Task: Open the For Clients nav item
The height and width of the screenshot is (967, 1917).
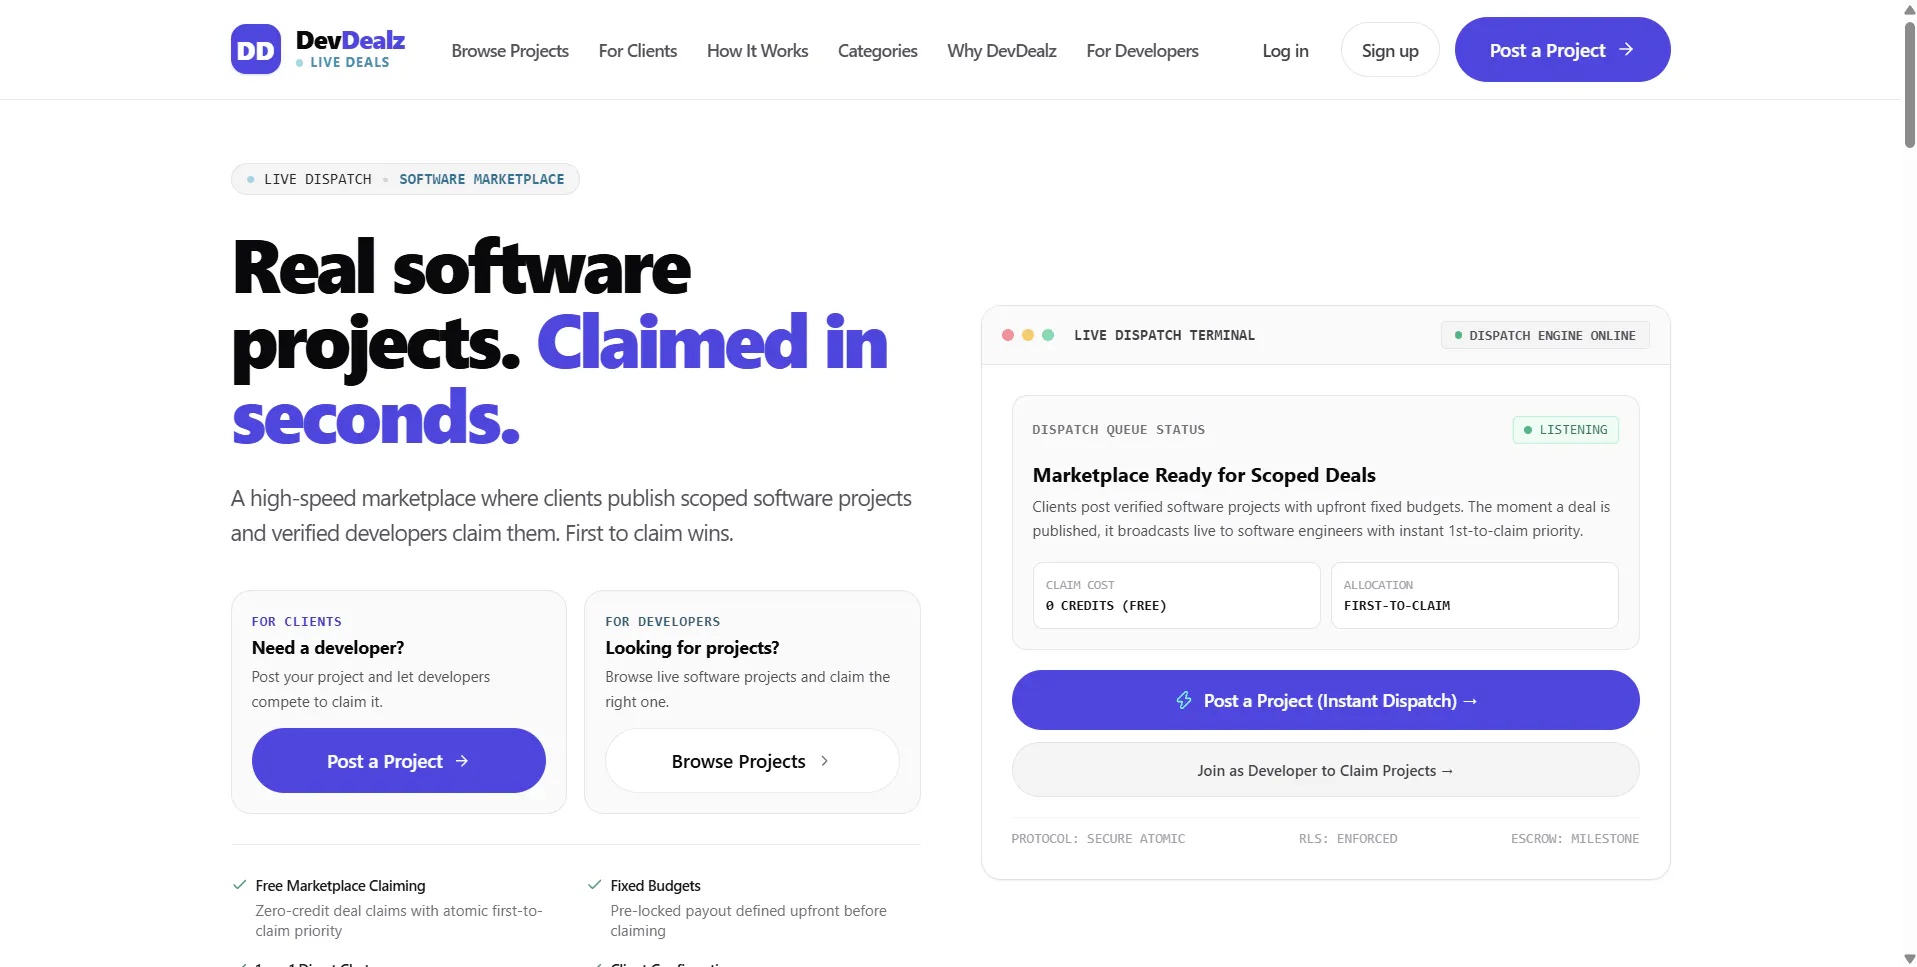Action: point(638,51)
